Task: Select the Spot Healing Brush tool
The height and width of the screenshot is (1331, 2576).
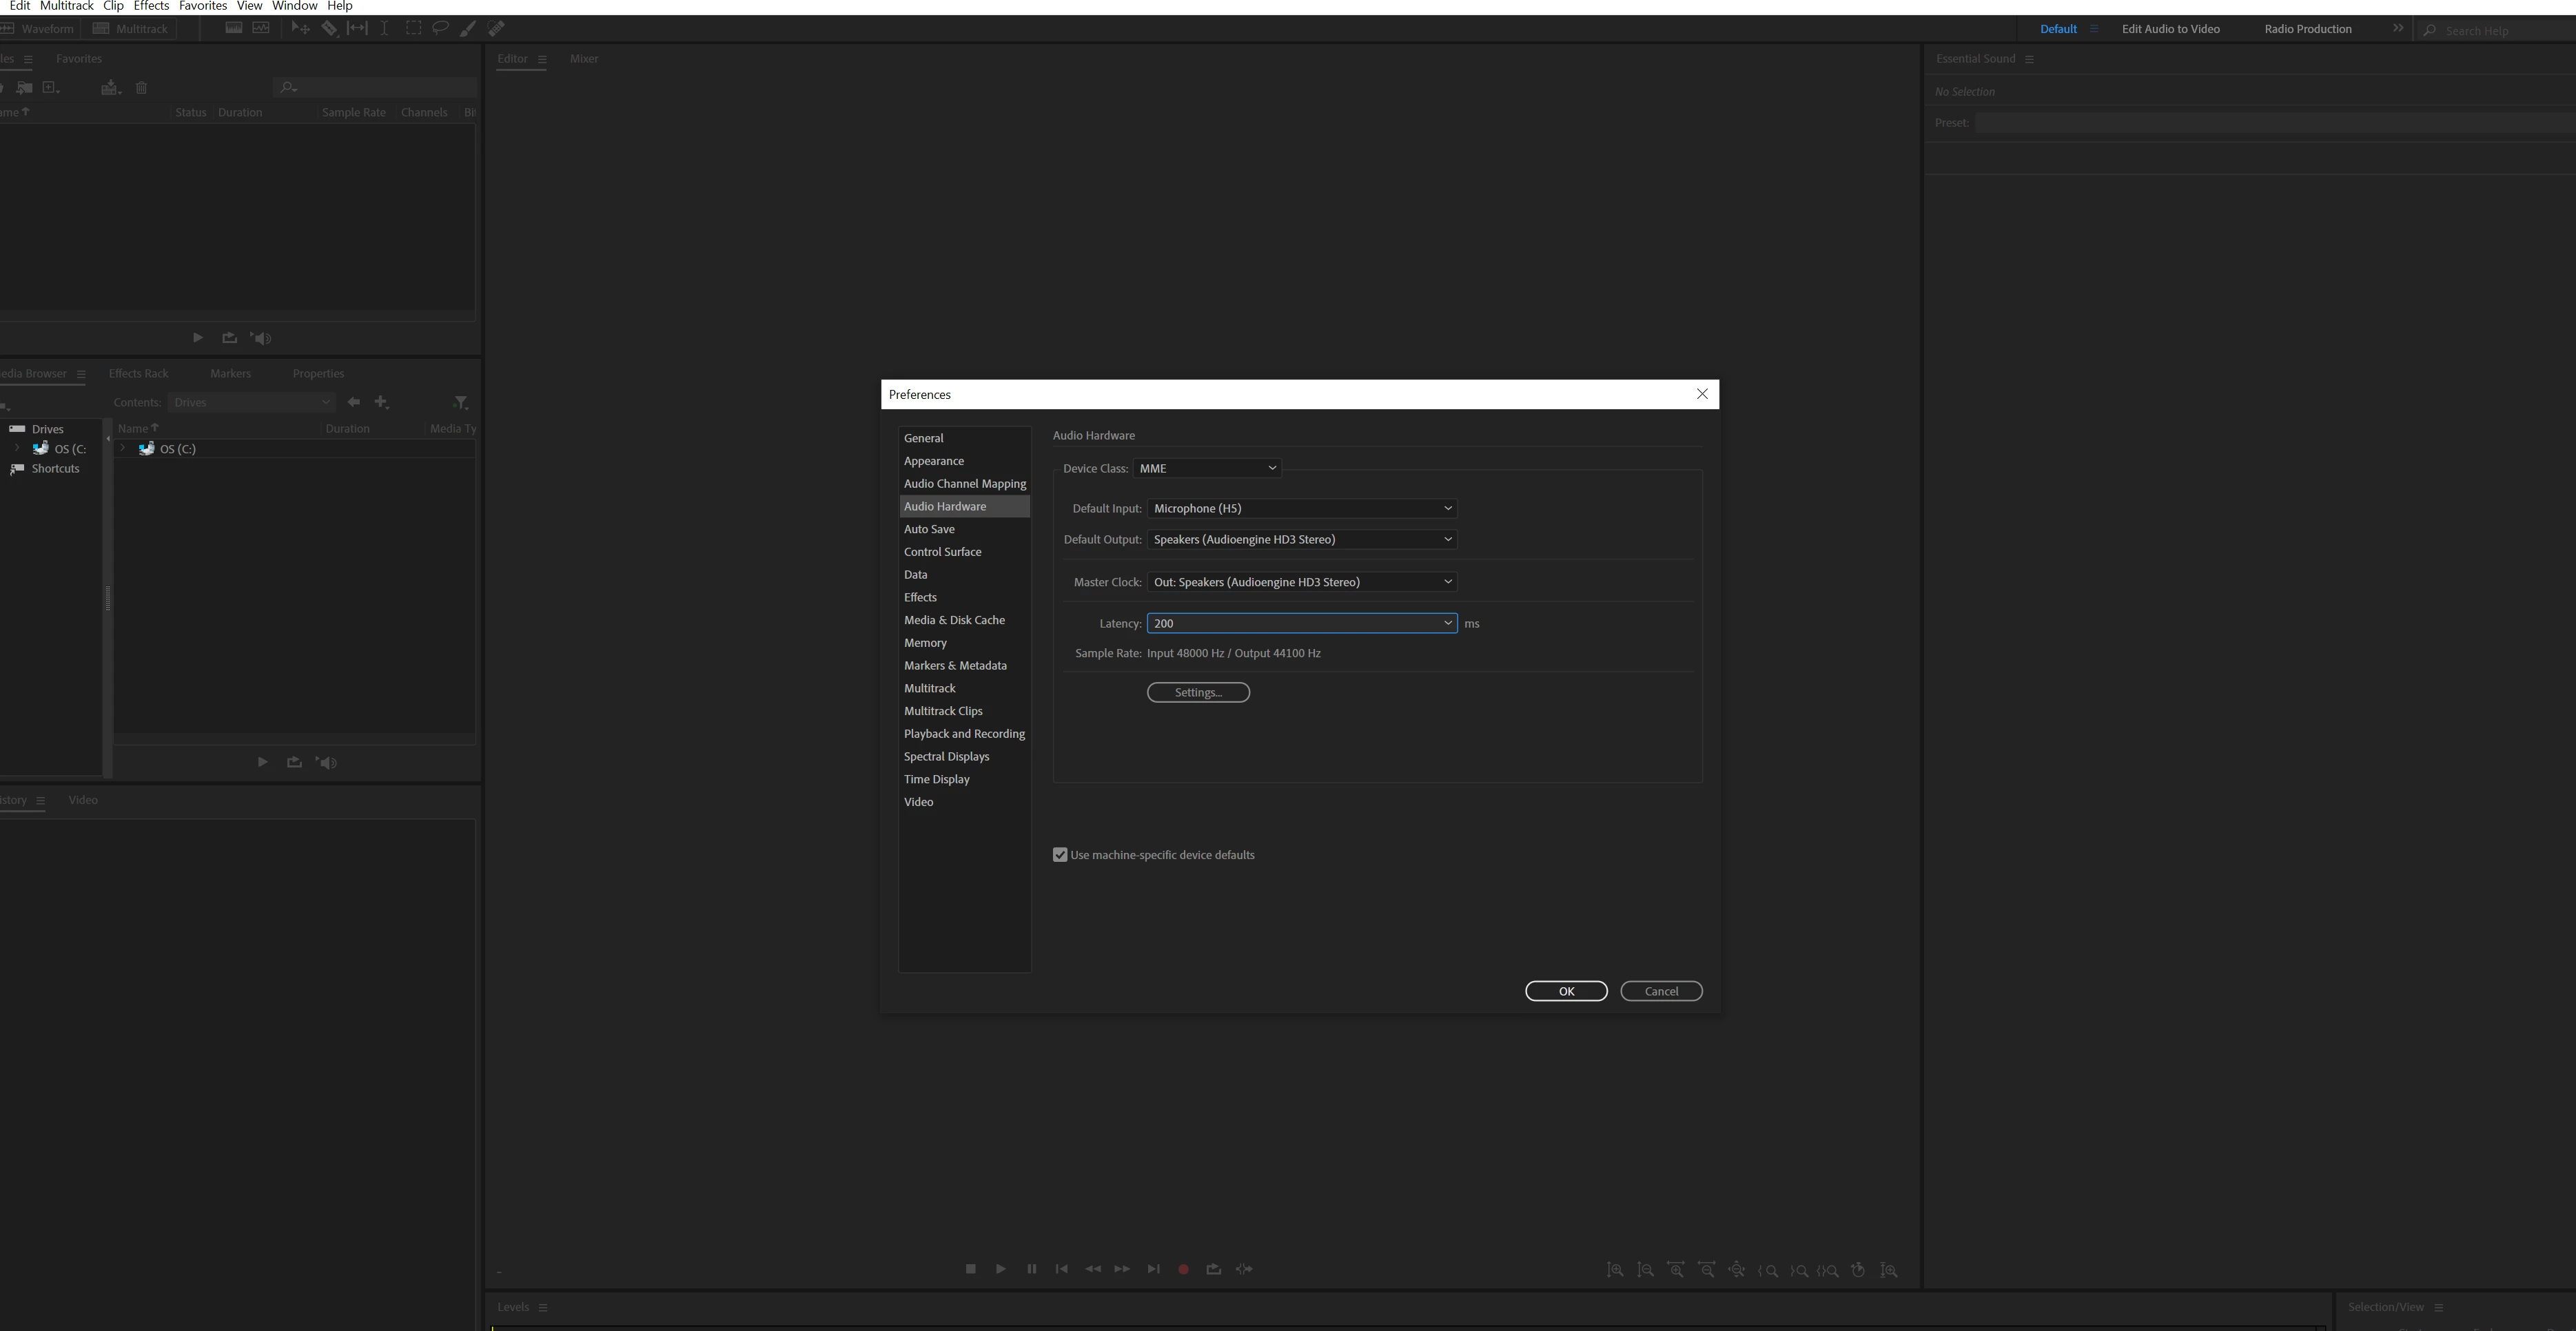Action: pos(496,29)
